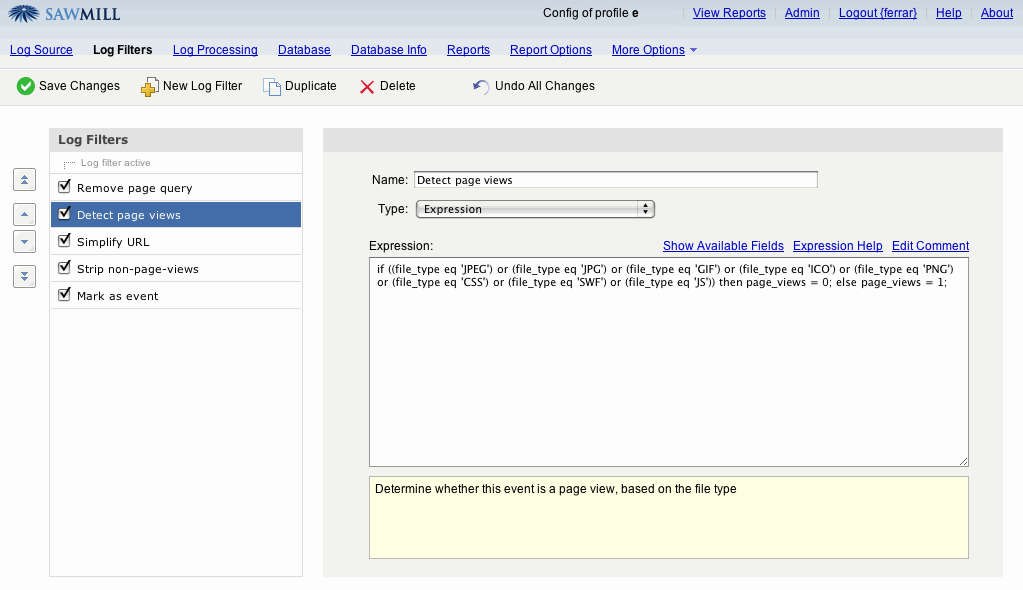This screenshot has width=1023, height=590.
Task: Move filter to bottom with double-down arrow
Action: click(x=25, y=276)
